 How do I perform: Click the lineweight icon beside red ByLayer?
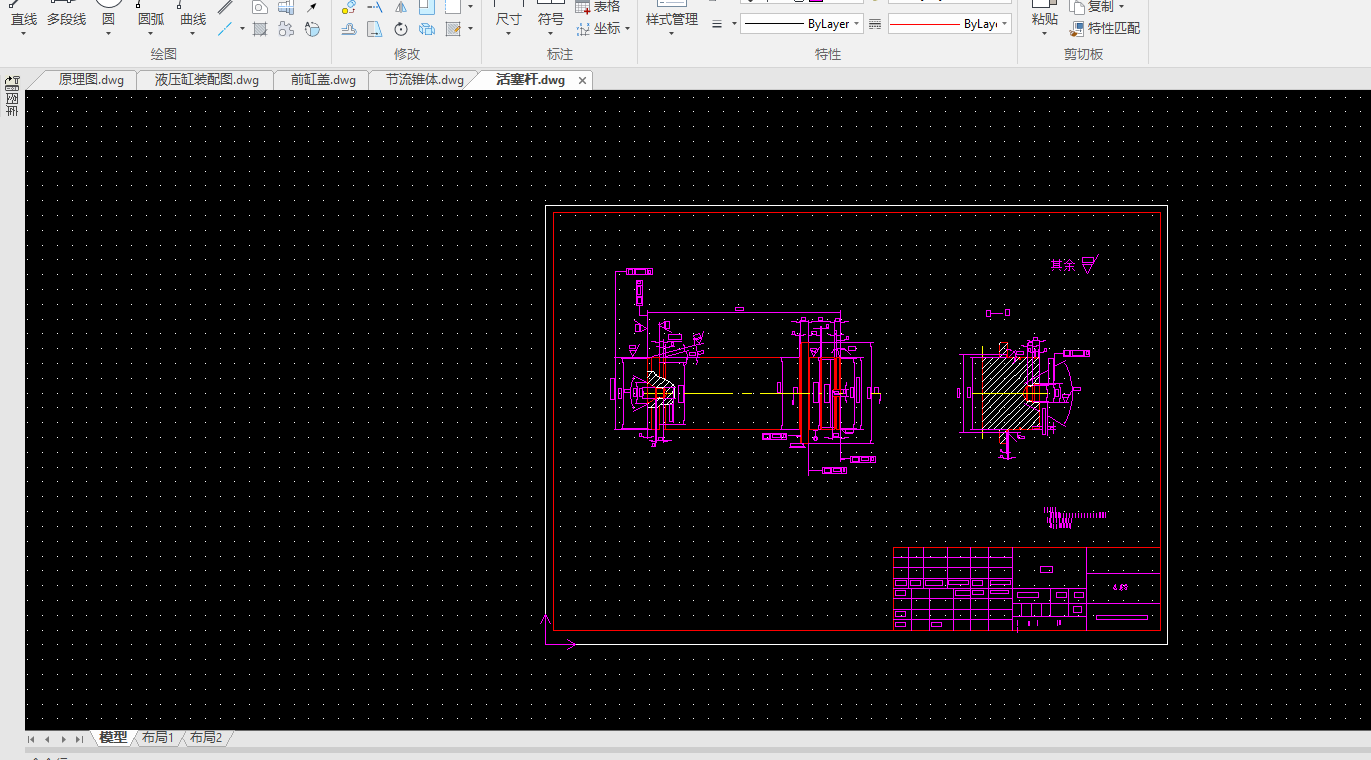tap(875, 24)
